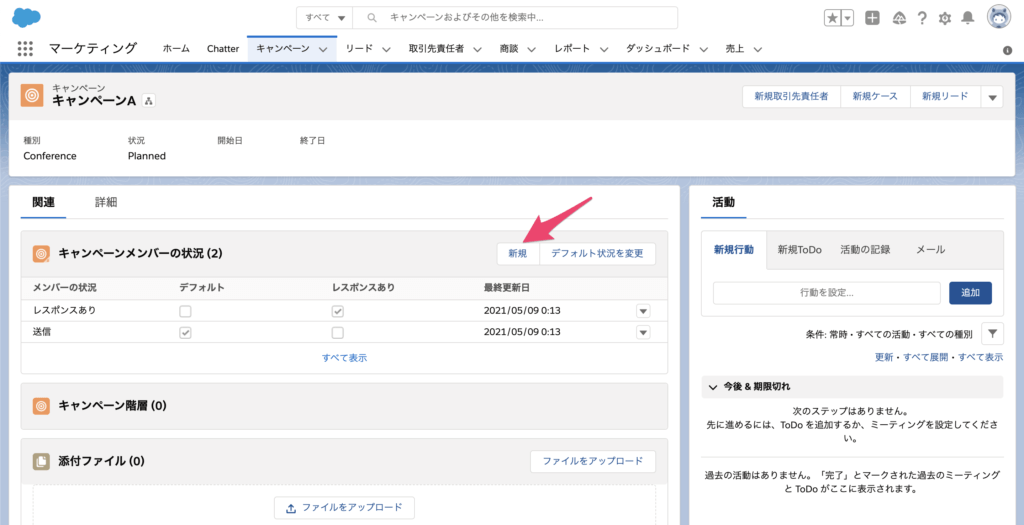The width and height of the screenshot is (1024, 525).
Task: Open the help question mark icon
Action: 921,18
